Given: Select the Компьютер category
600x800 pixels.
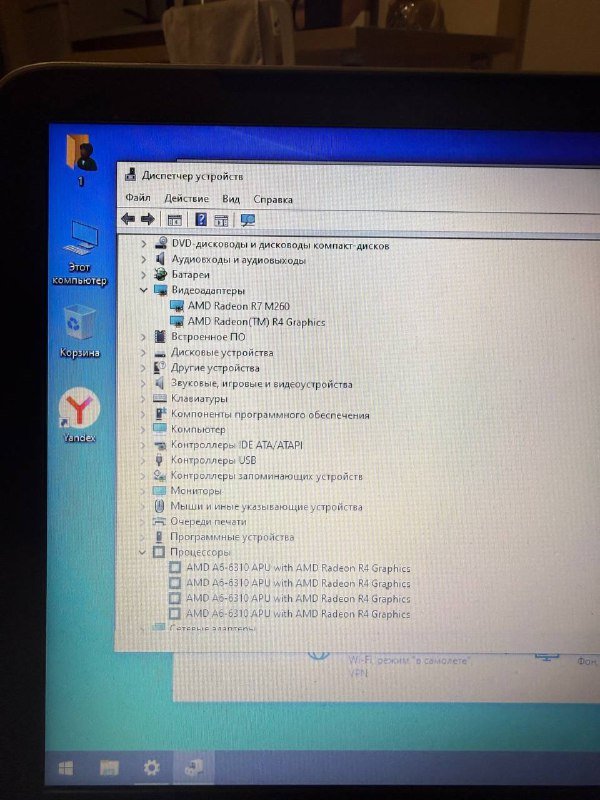Looking at the screenshot, I should coord(198,430).
